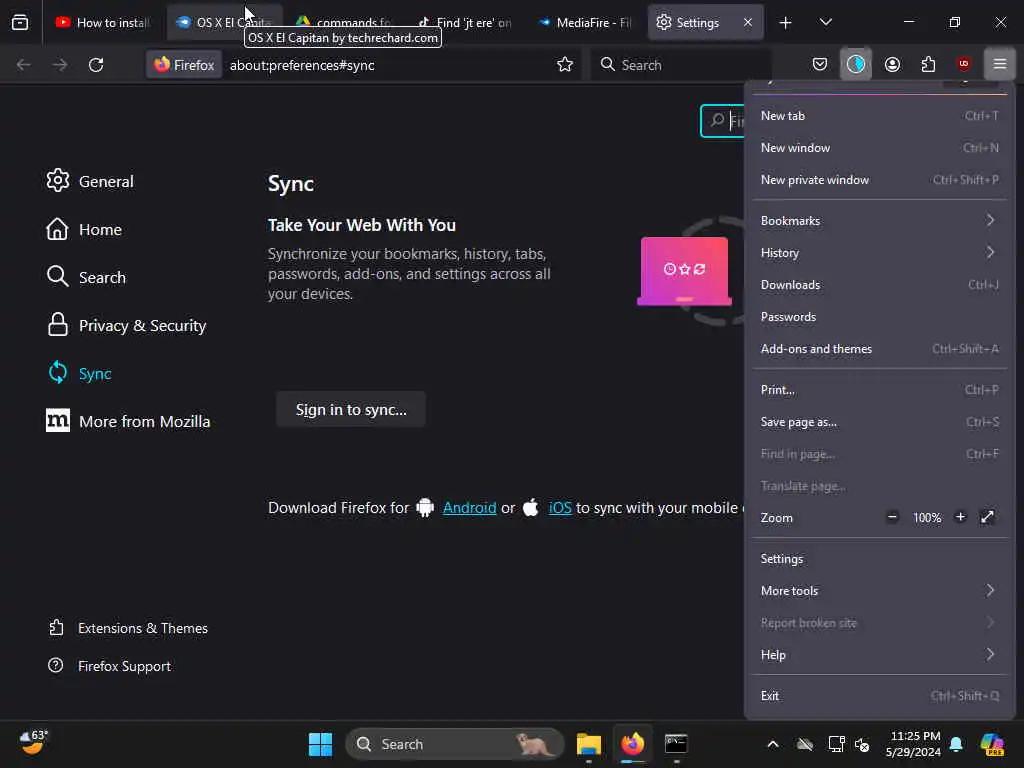The image size is (1024, 768).
Task: Click Sign in to sync button
Action: pyautogui.click(x=351, y=409)
